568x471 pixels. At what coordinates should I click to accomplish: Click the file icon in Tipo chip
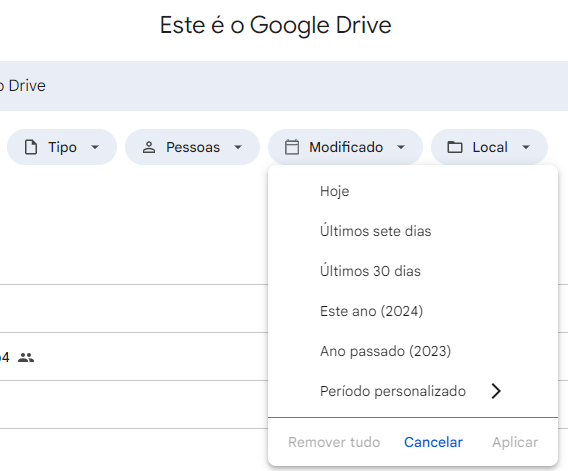(x=31, y=147)
